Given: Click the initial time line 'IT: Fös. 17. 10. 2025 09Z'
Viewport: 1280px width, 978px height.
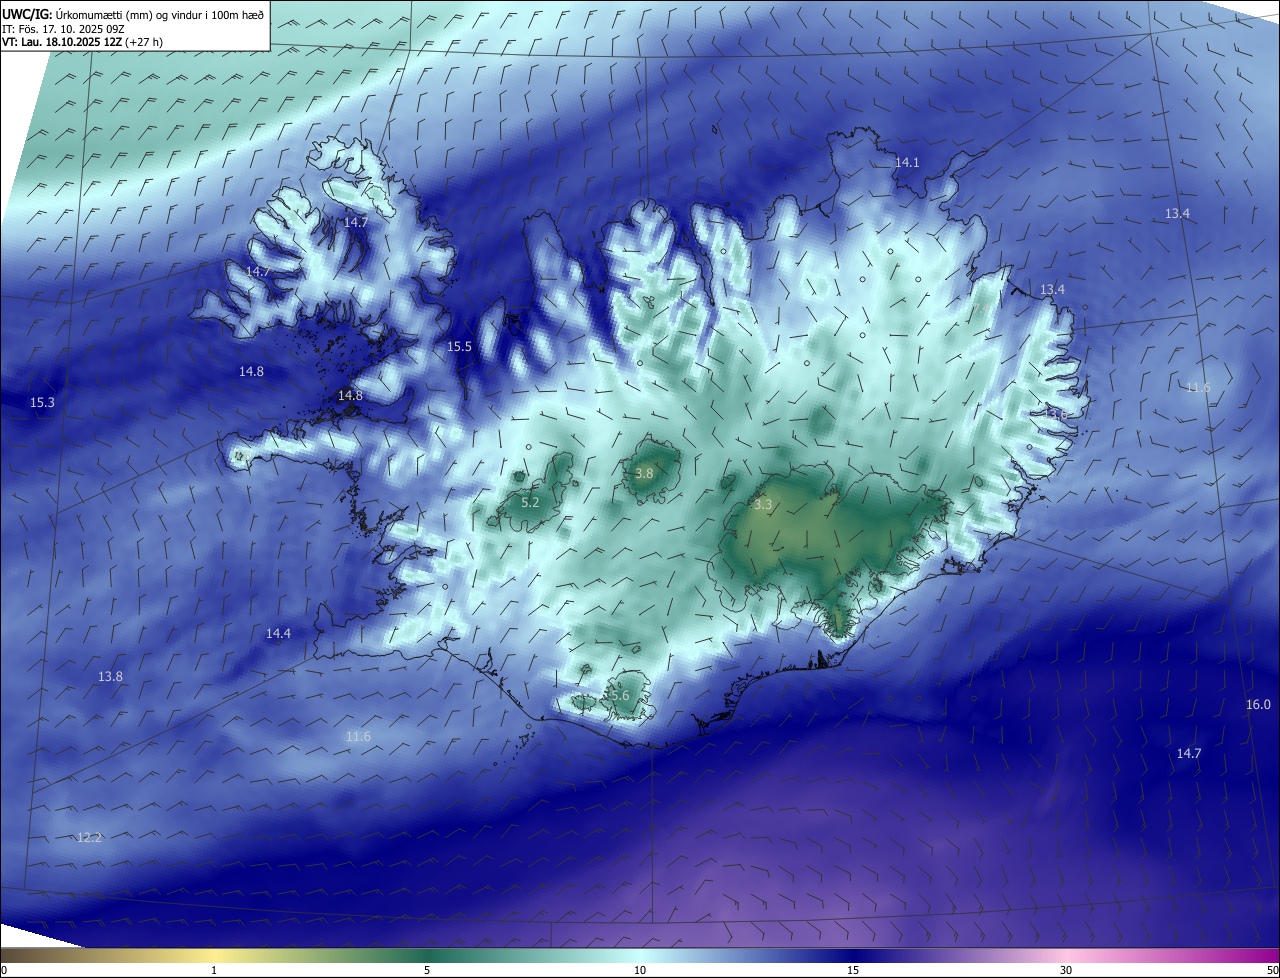Looking at the screenshot, I should click(x=62, y=29).
